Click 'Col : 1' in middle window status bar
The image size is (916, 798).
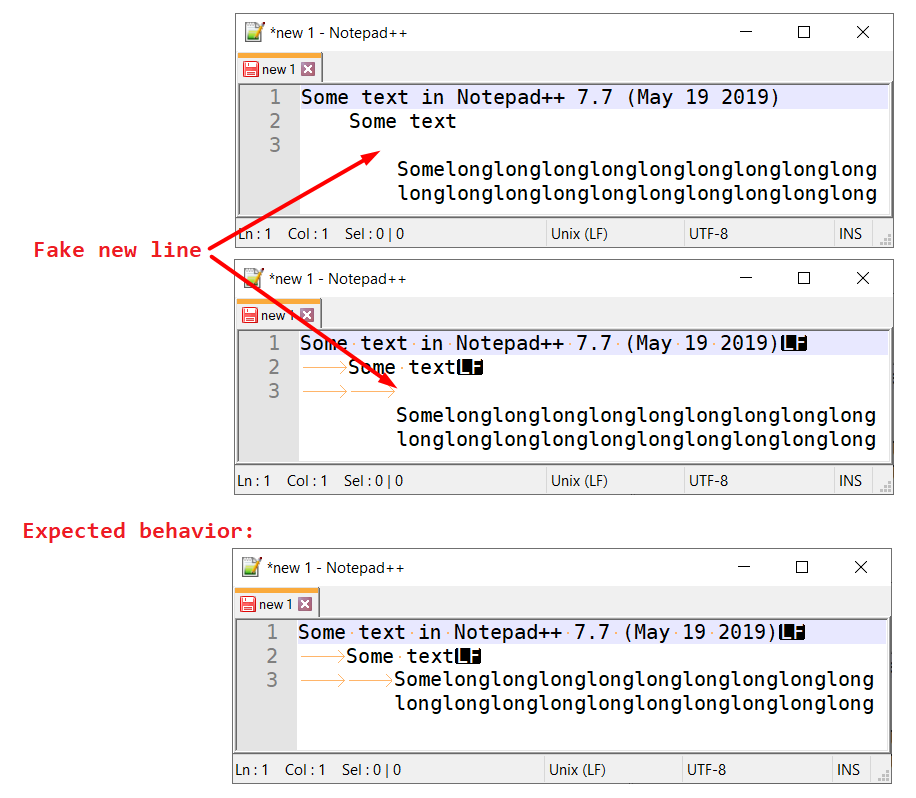pos(307,481)
